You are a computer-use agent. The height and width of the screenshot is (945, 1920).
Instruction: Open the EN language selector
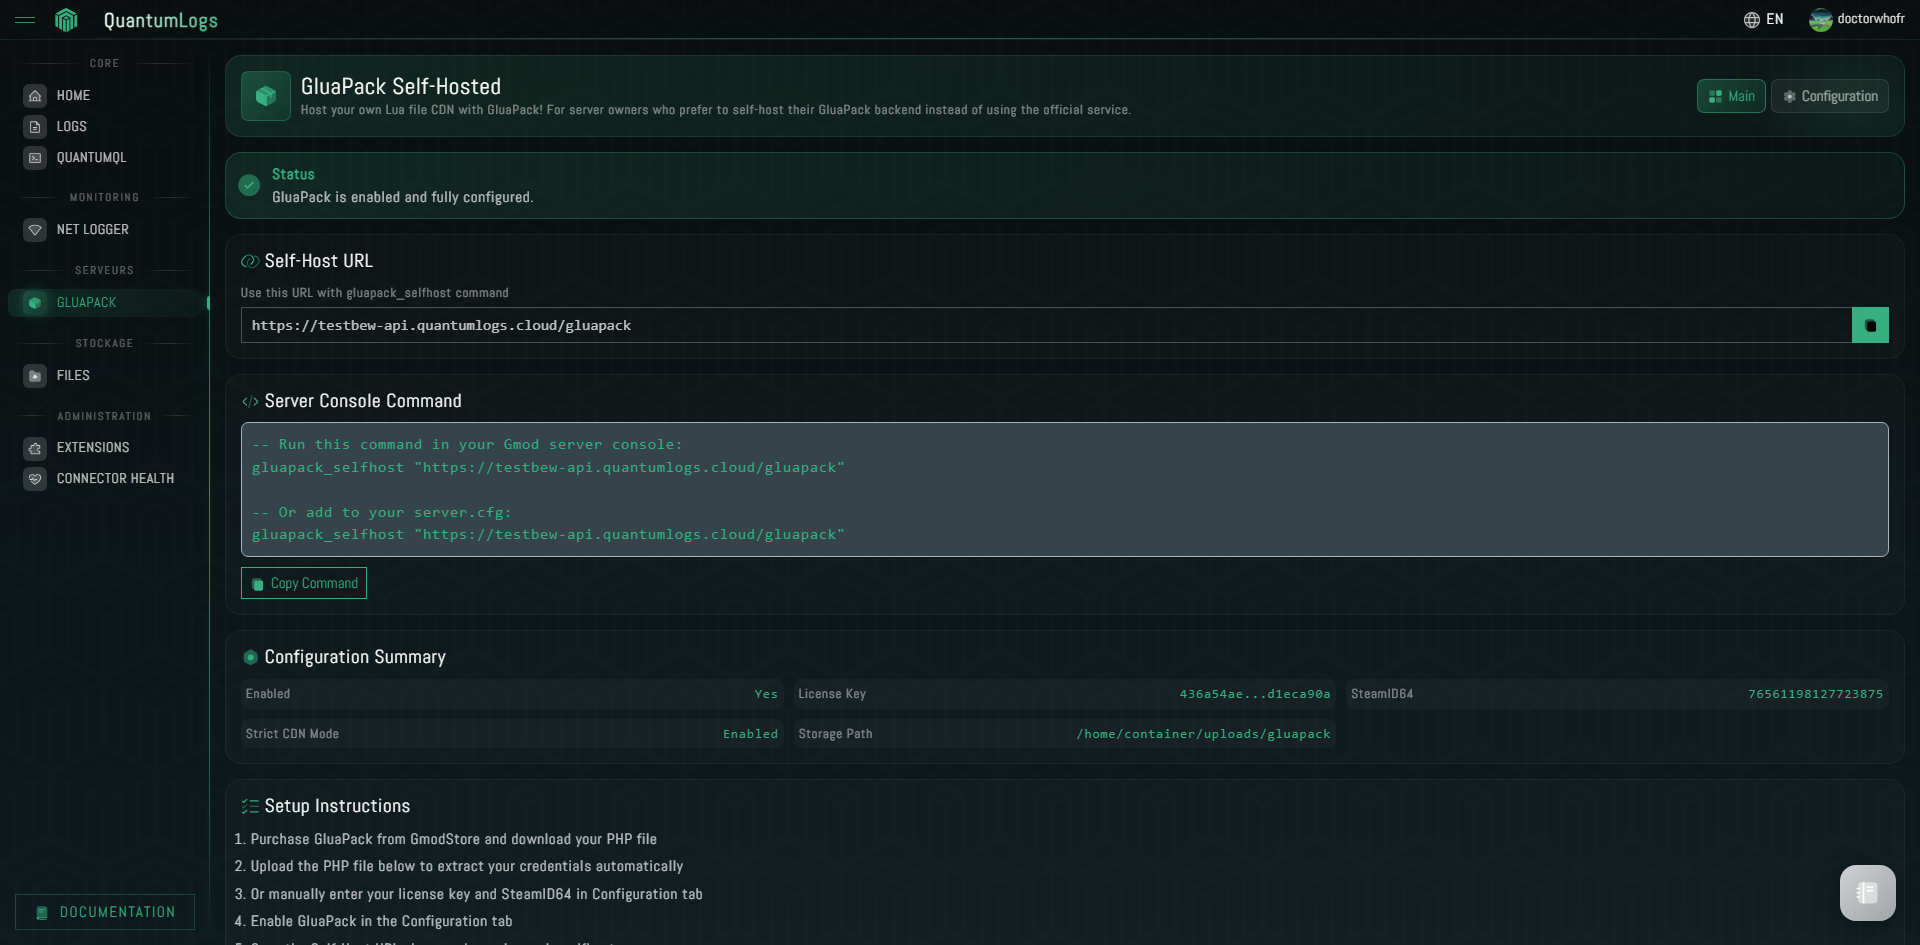[1764, 20]
